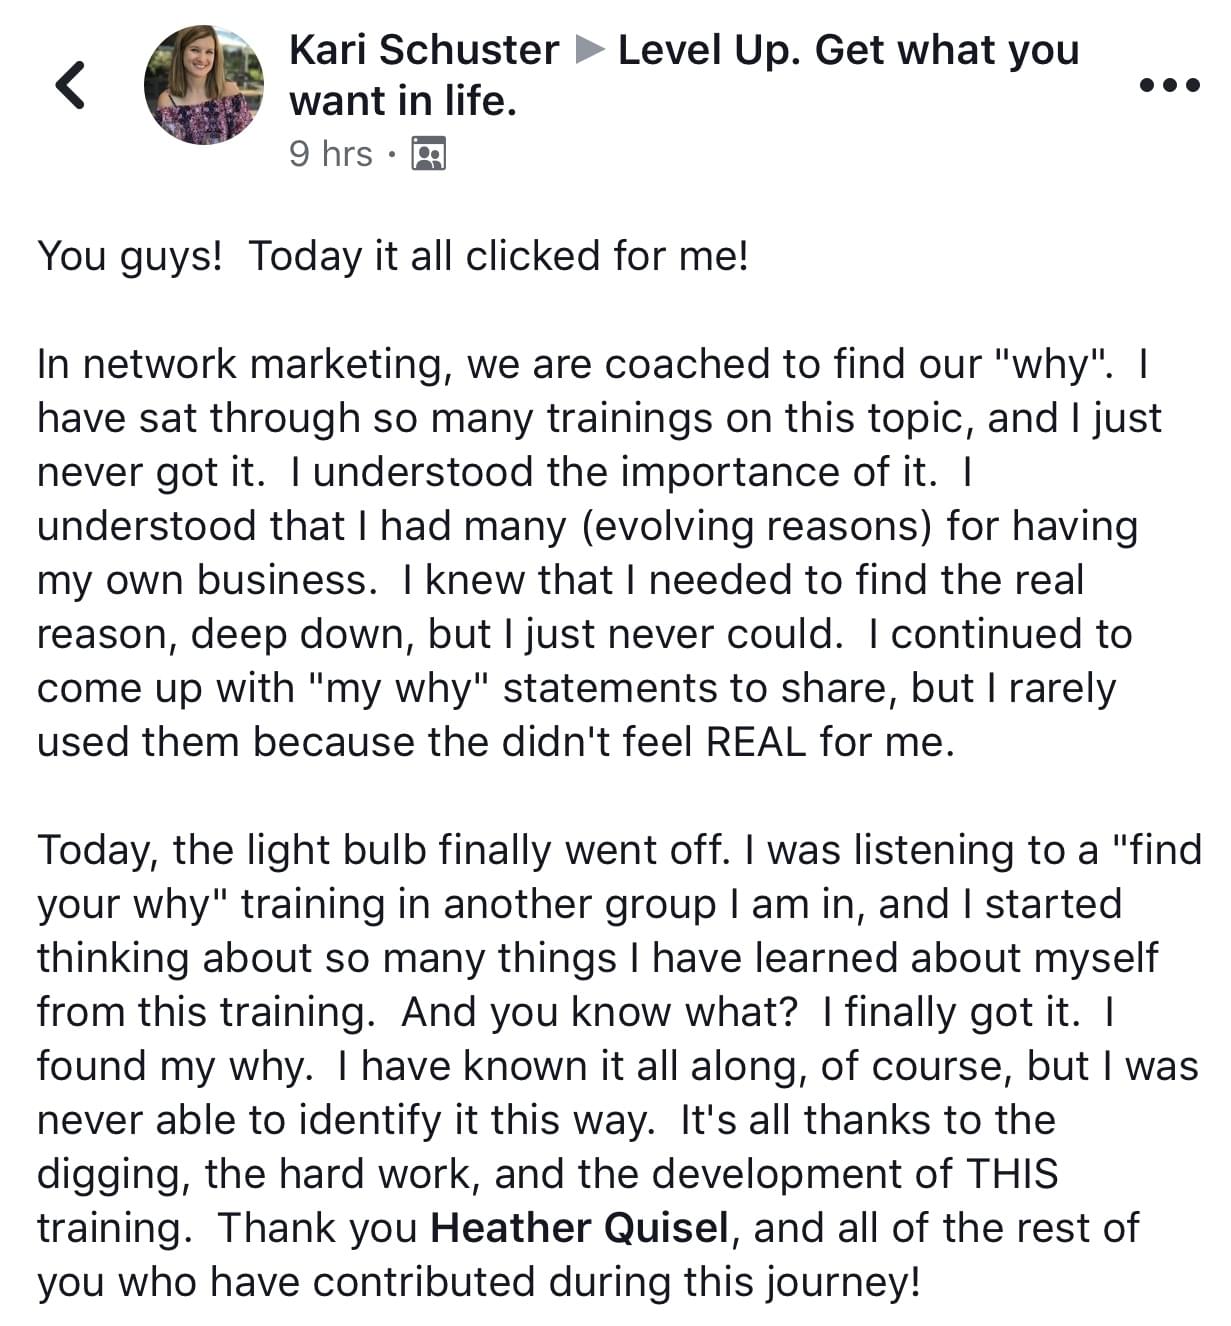The image size is (1231, 1326).
Task: Click the triangle arrow after Kari Schuster
Action: pyautogui.click(x=590, y=49)
